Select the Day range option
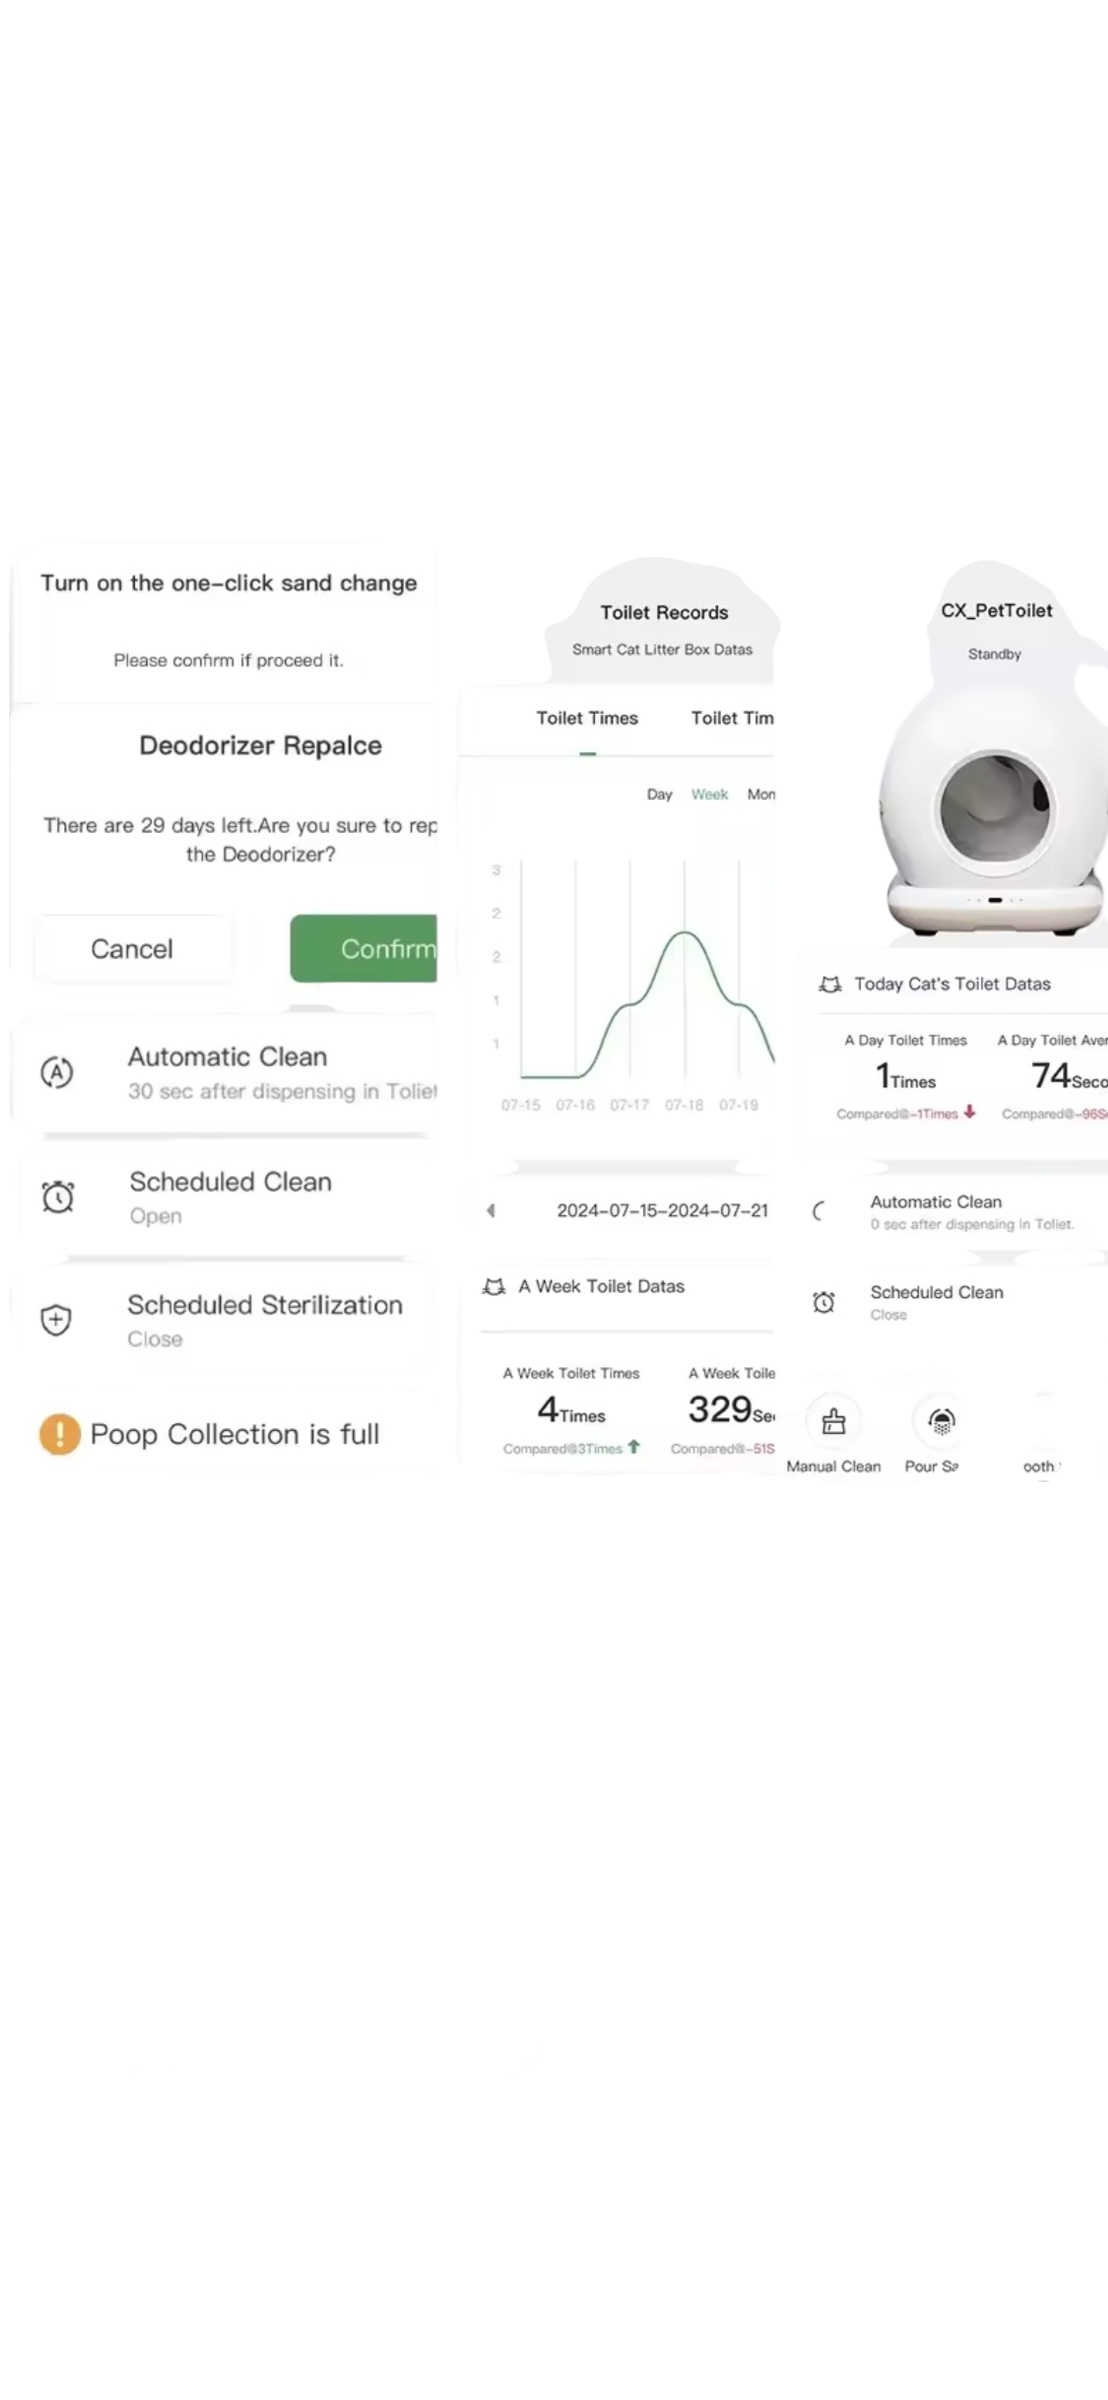Image resolution: width=1108 pixels, height=2400 pixels. pyautogui.click(x=659, y=794)
